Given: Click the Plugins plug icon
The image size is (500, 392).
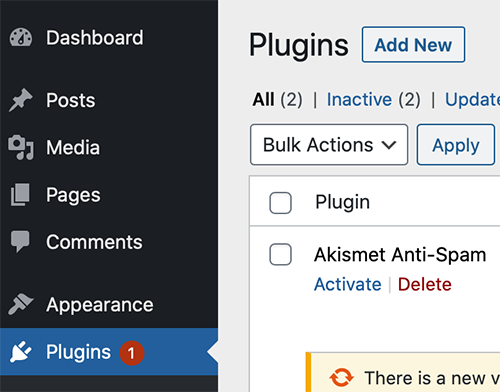Looking at the screenshot, I should [21, 352].
